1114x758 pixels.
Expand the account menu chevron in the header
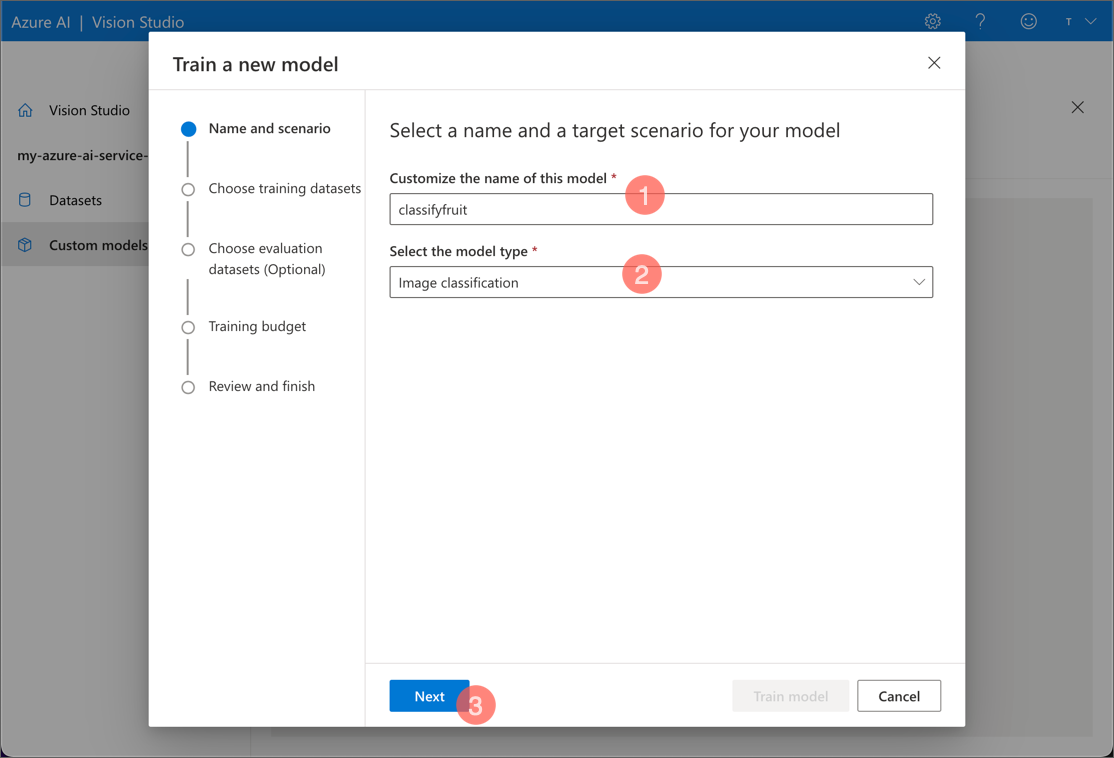click(x=1090, y=21)
